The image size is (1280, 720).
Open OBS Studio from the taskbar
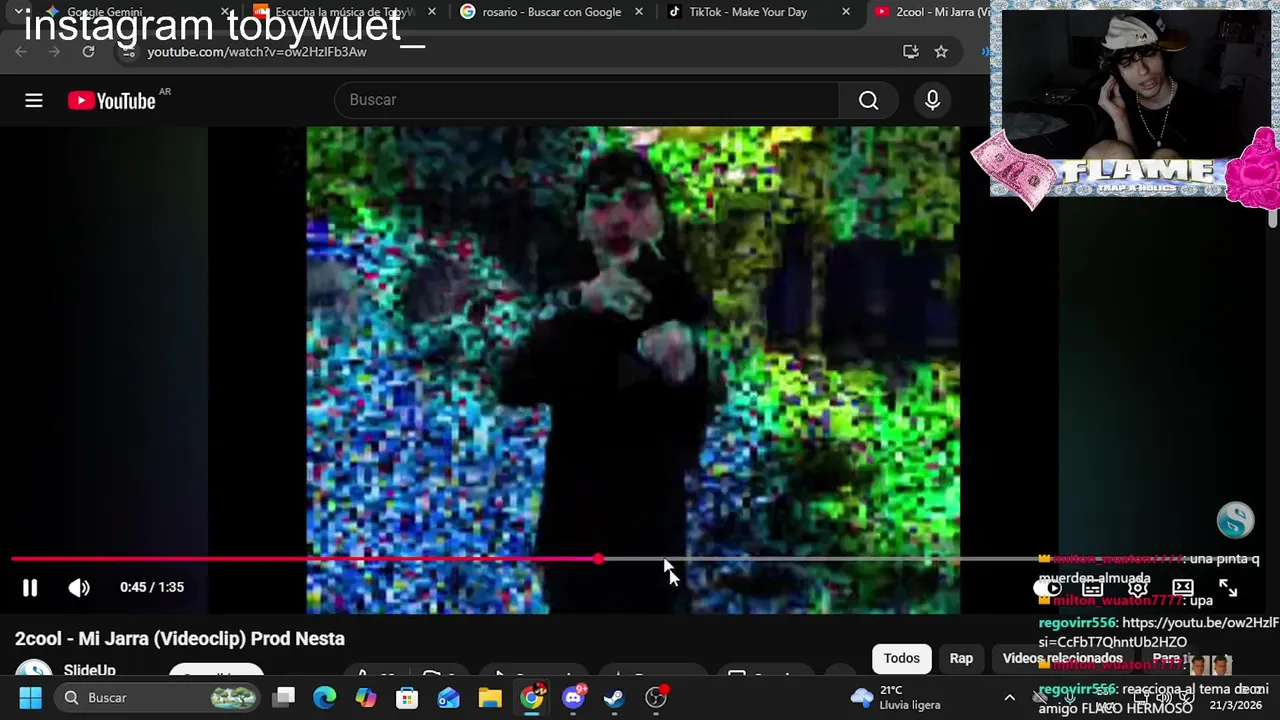pos(656,698)
